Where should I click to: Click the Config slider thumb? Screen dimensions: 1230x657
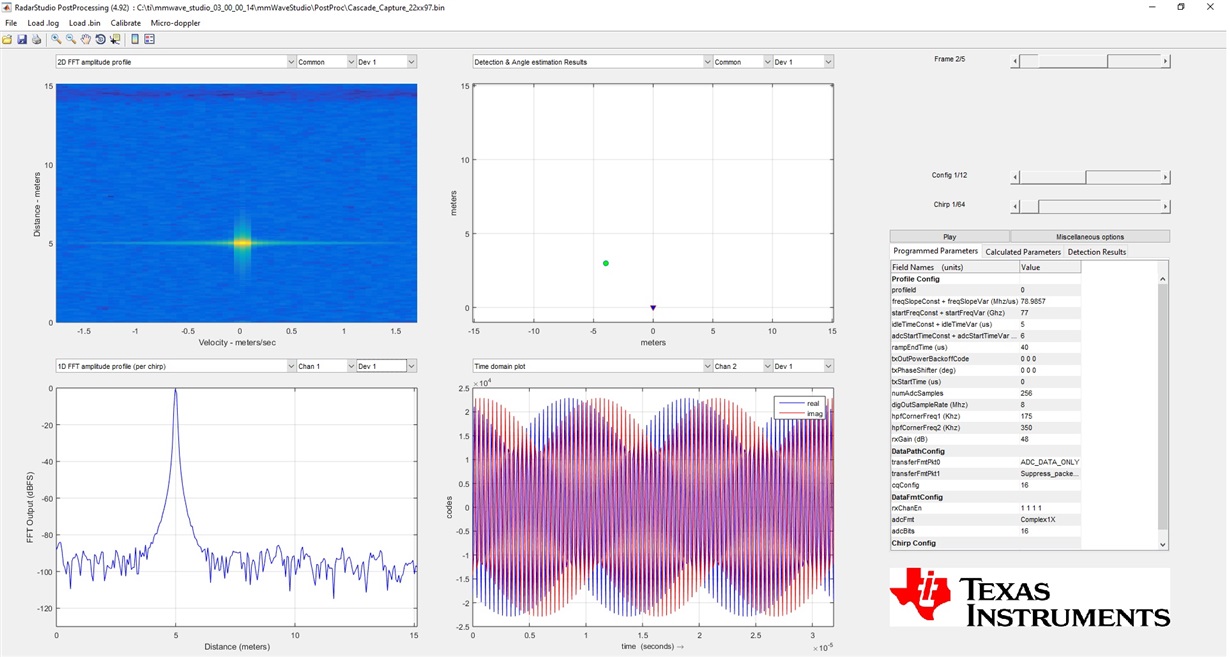click(1053, 177)
